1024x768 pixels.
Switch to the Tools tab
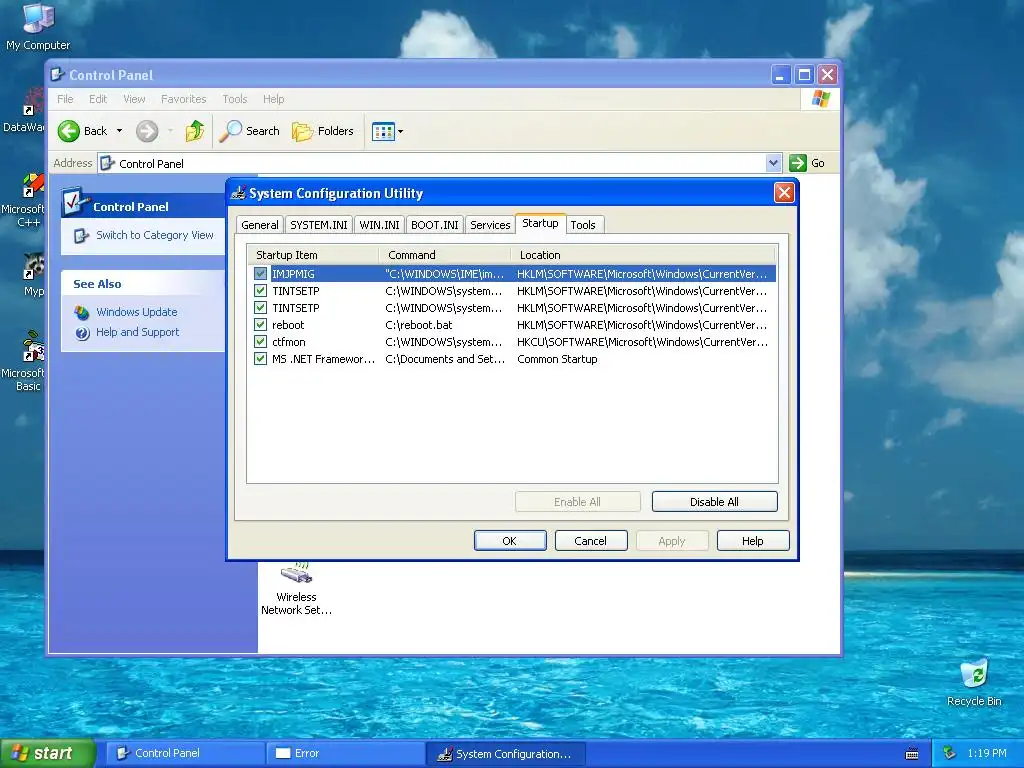[583, 225]
